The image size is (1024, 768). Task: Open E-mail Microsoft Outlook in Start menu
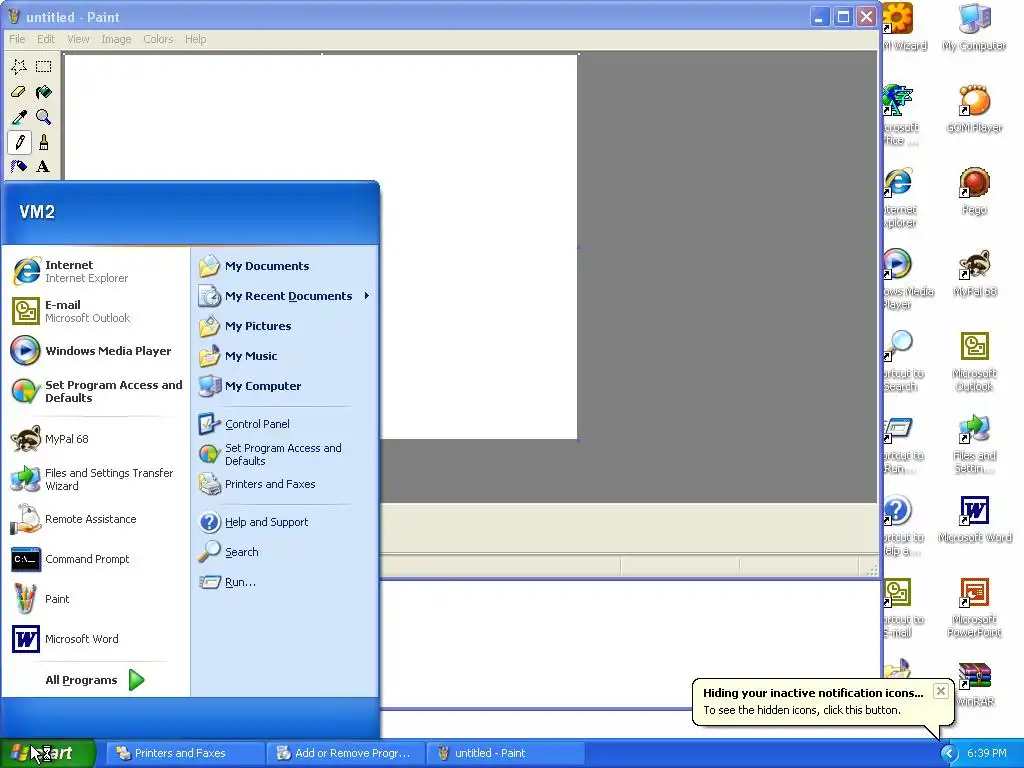tap(96, 311)
